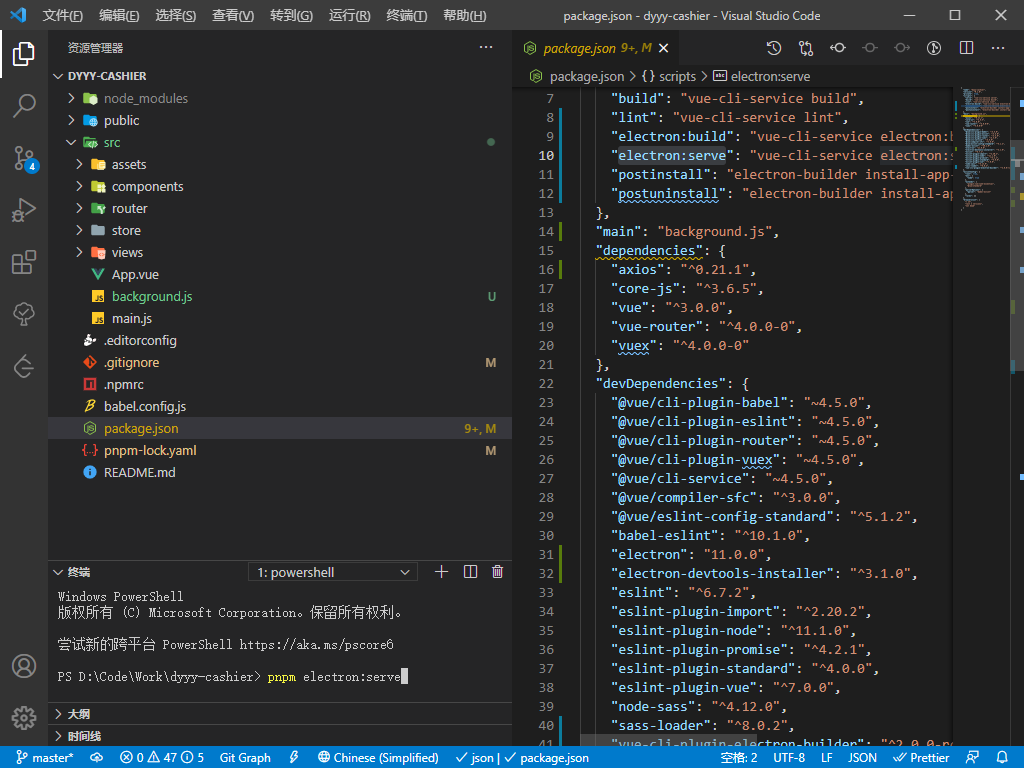The width and height of the screenshot is (1024, 768).
Task: Open the Search view in activity bar
Action: (x=24, y=105)
